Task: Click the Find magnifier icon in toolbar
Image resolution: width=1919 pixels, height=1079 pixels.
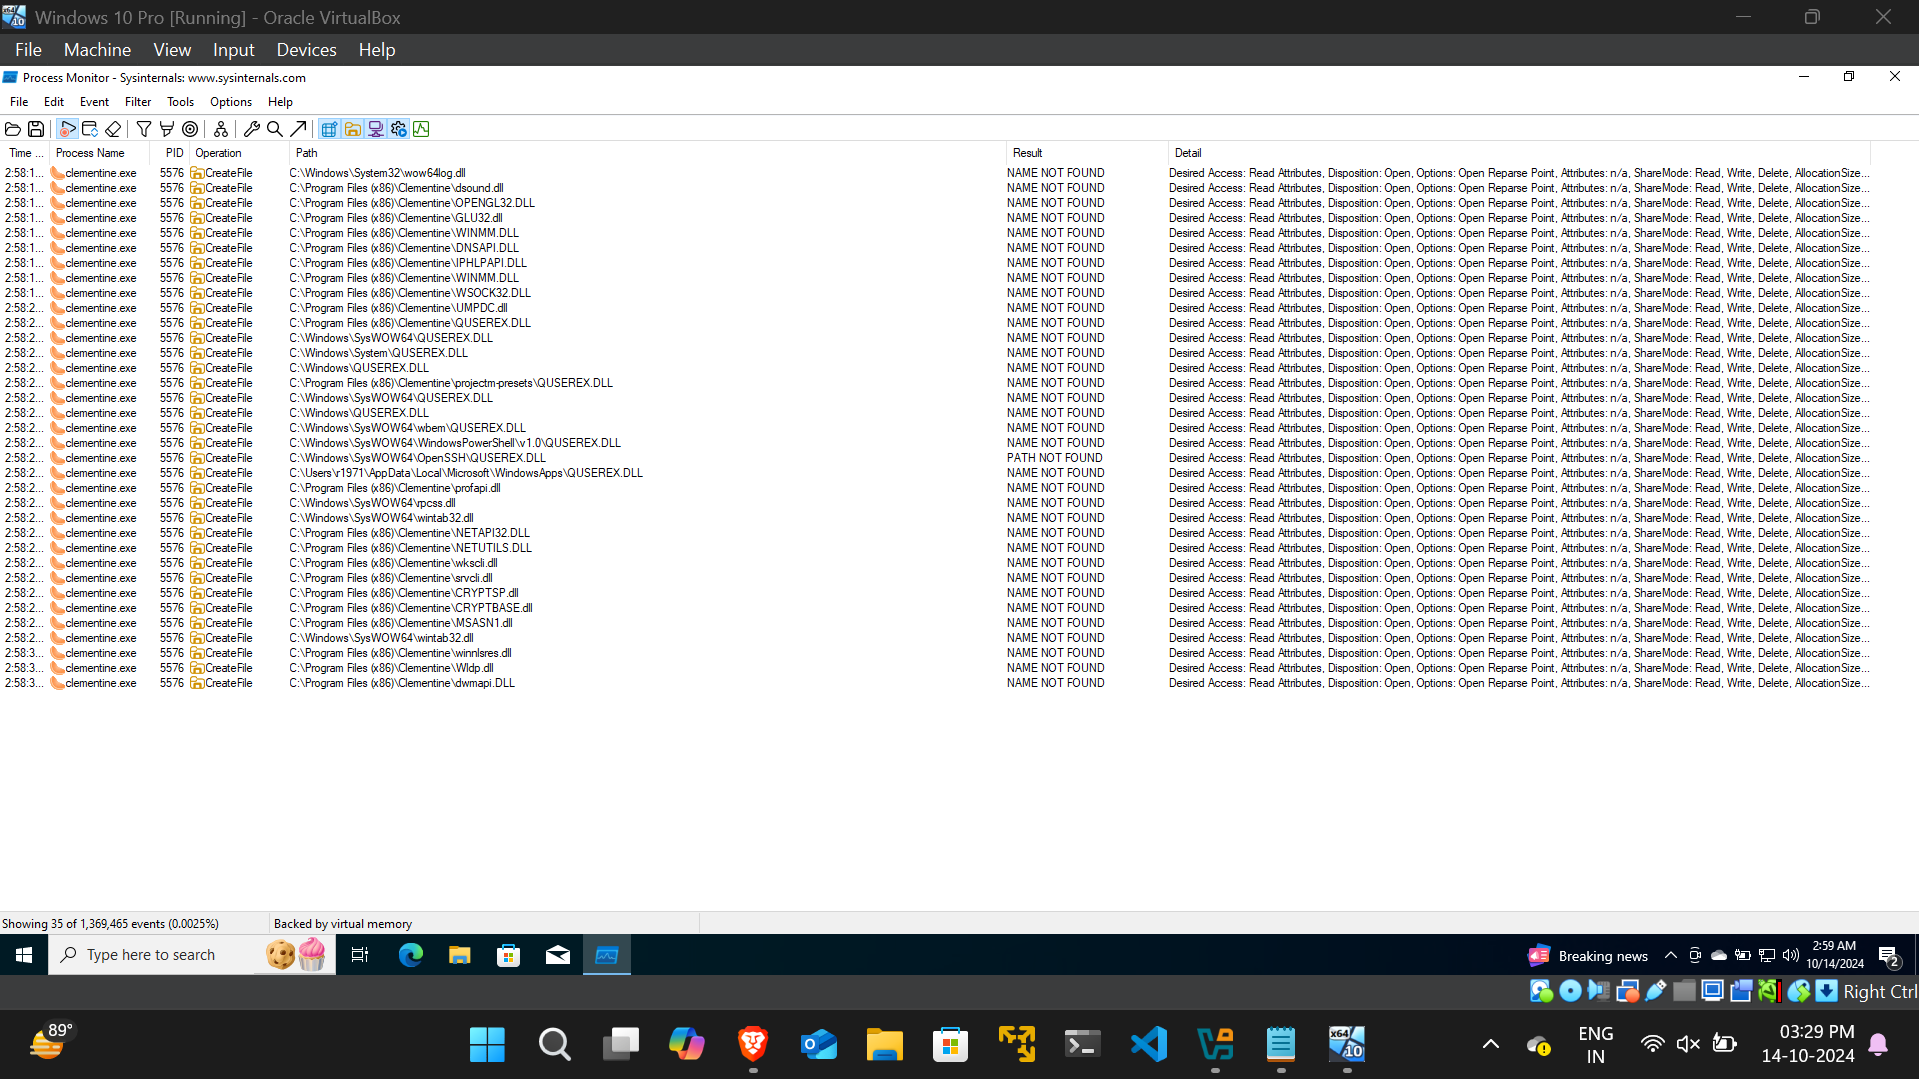Action: pos(275,129)
